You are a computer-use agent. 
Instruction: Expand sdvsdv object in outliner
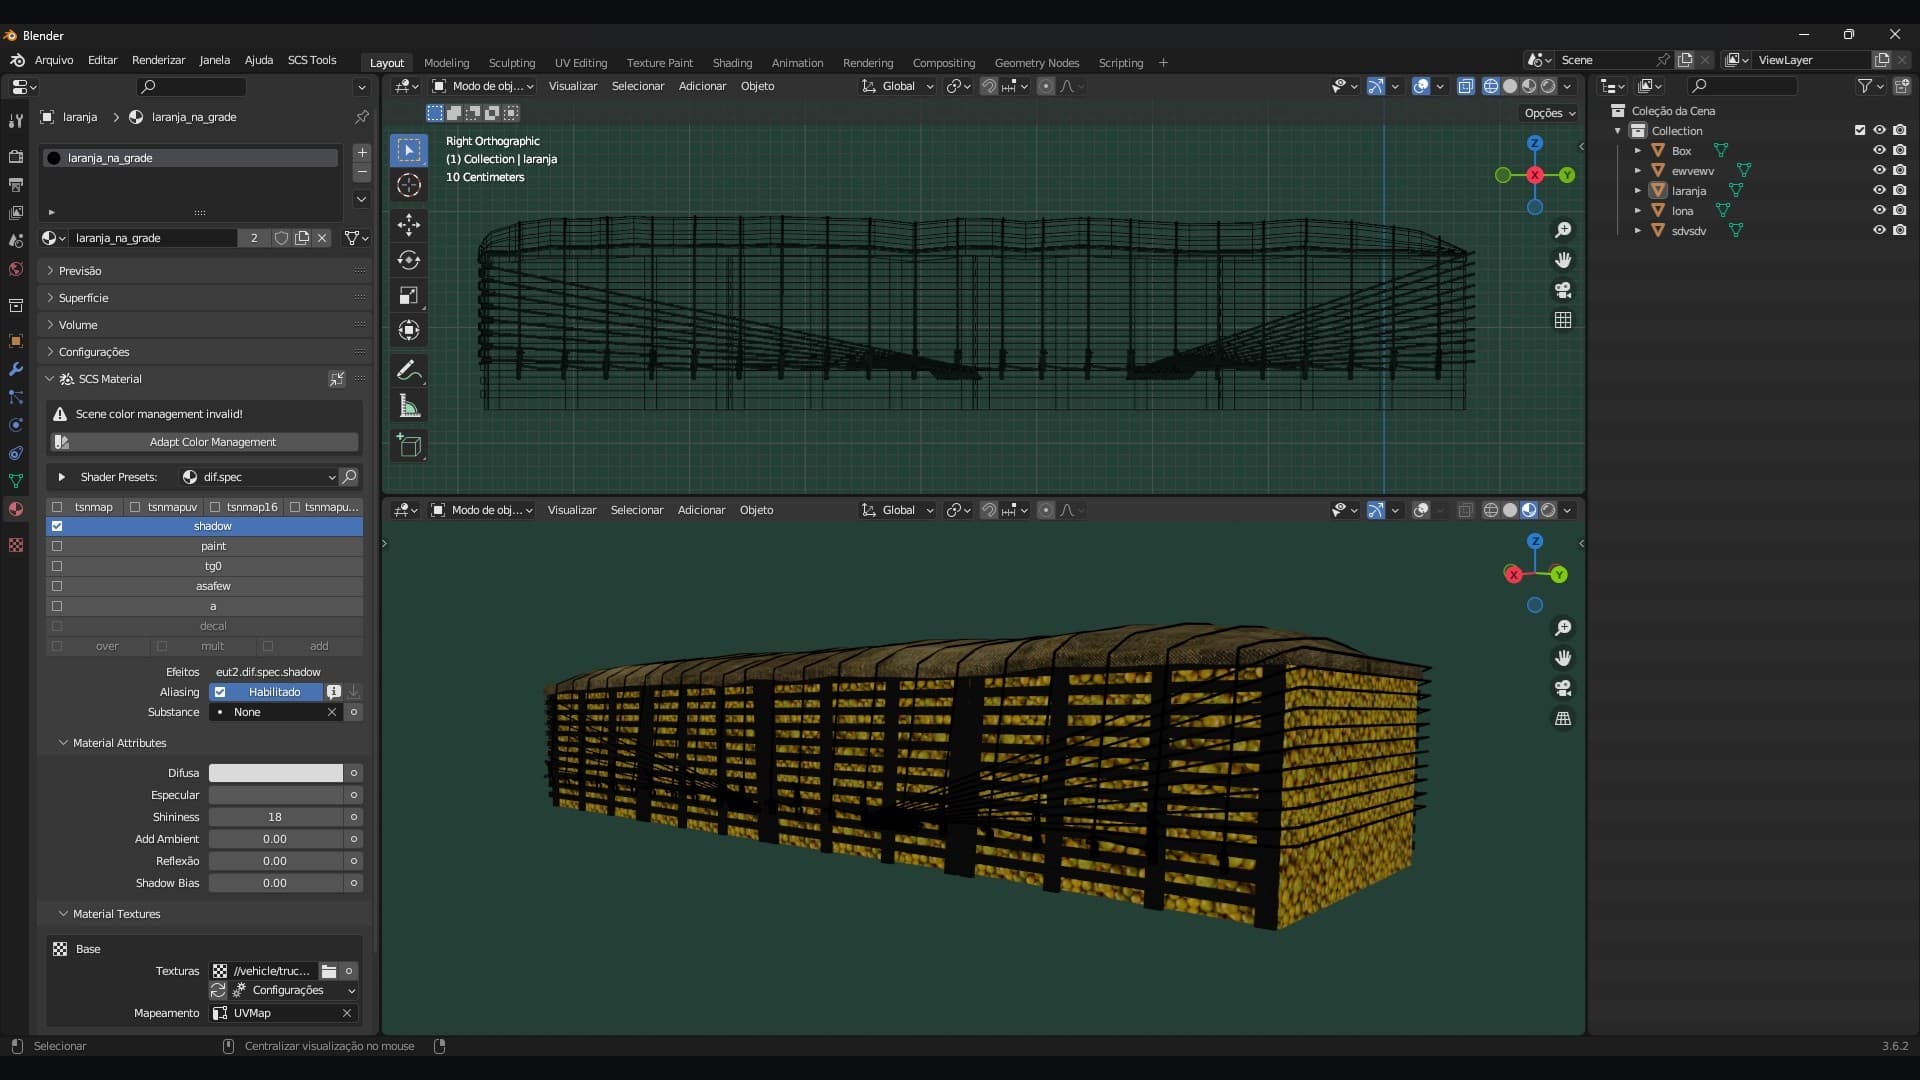coord(1638,231)
